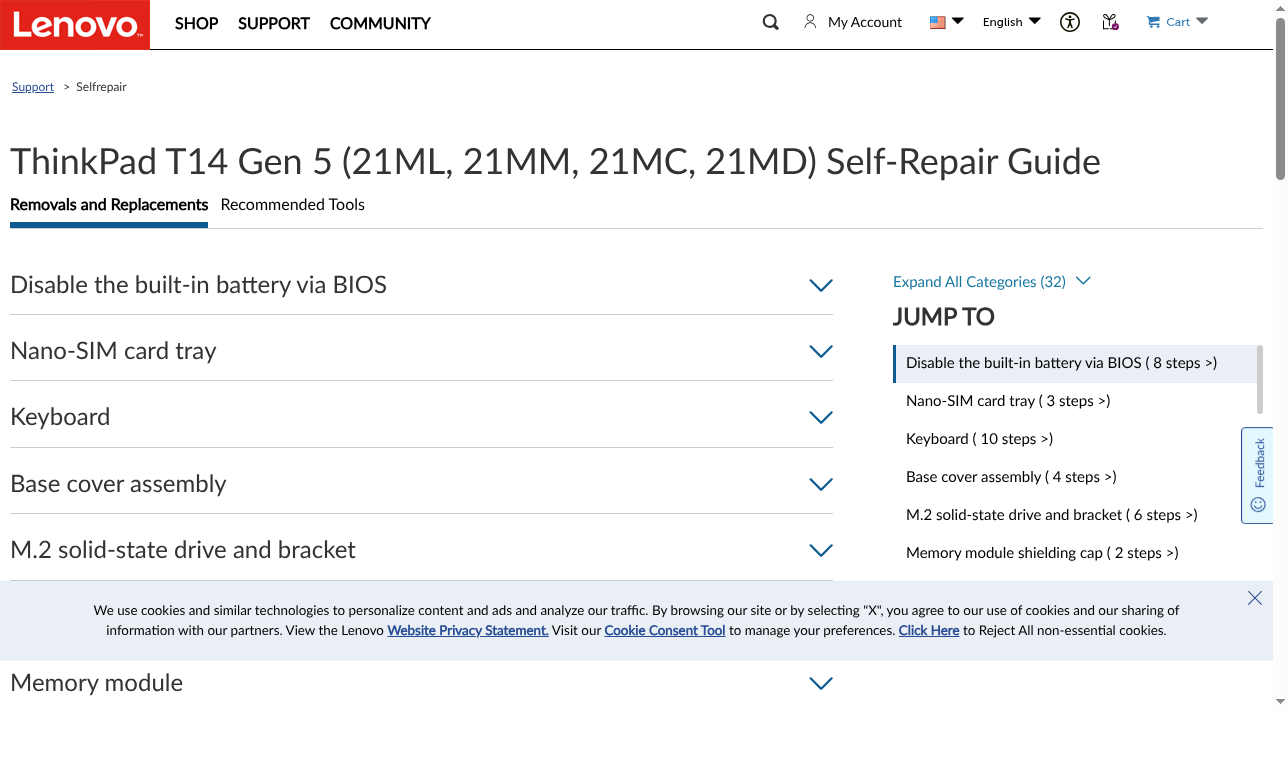Open the Cookie Consent Tool link
The image size is (1288, 763).
(x=665, y=631)
